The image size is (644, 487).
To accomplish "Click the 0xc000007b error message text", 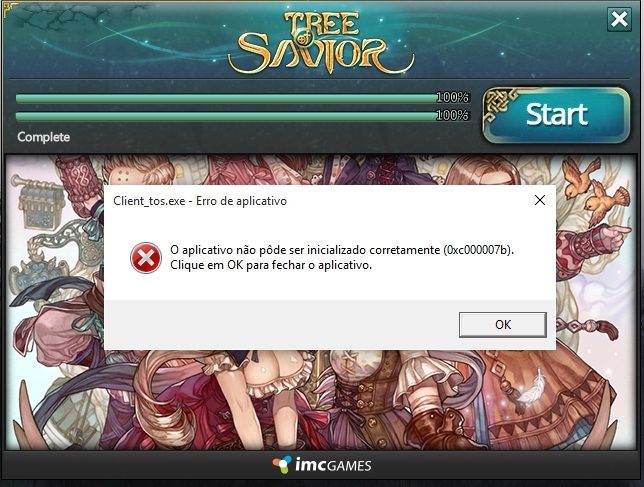I will point(342,250).
